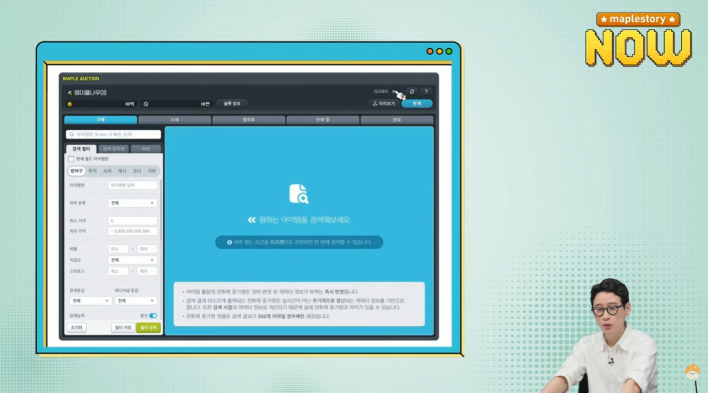708x393 pixels.
Task: Click the document search icon in center
Action: 299,194
